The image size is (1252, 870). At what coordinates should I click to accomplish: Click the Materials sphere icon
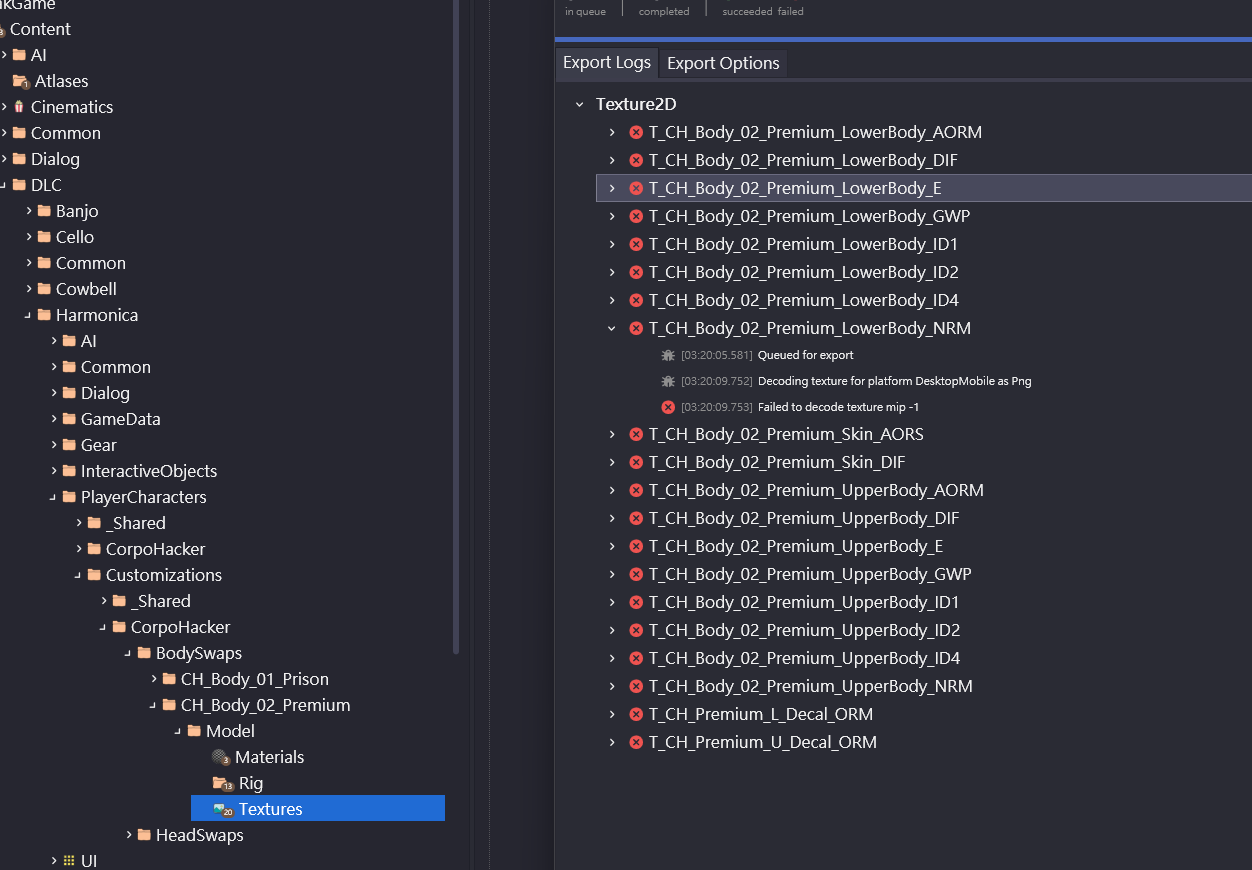(221, 757)
